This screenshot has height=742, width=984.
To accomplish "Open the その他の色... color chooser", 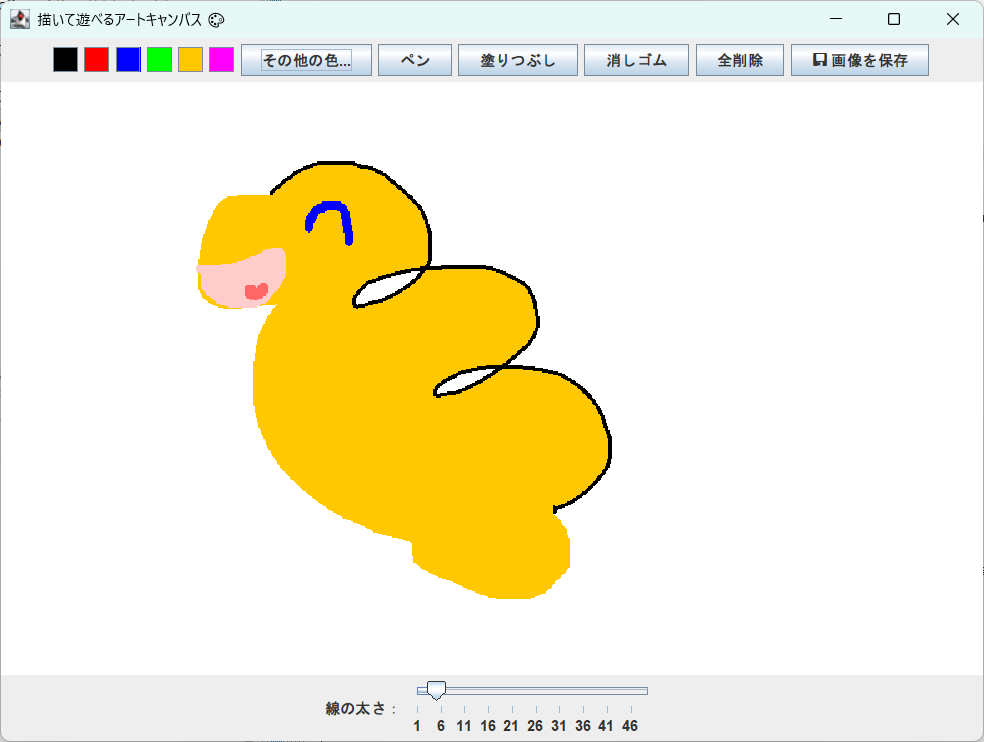I will coord(306,60).
